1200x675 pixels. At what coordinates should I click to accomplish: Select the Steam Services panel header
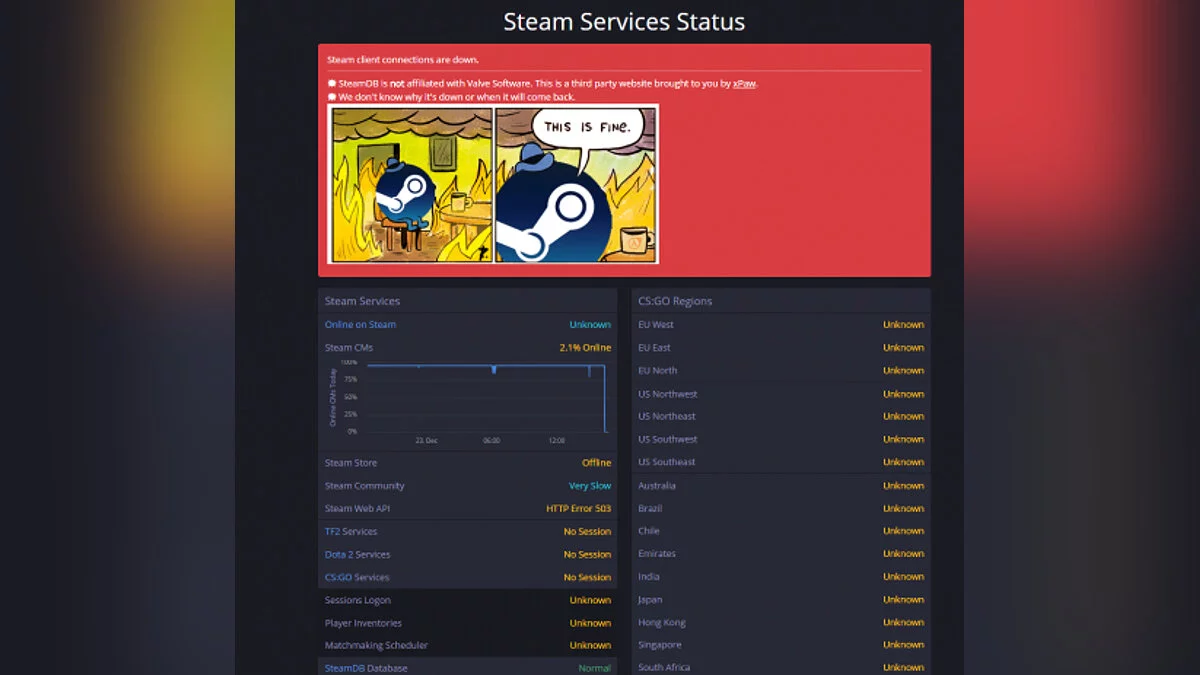468,301
